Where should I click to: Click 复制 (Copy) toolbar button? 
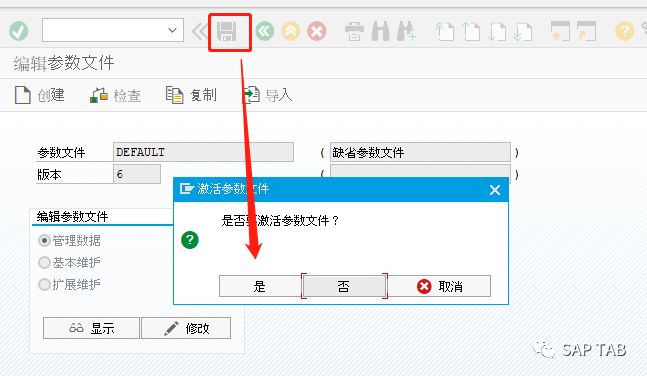tap(191, 95)
